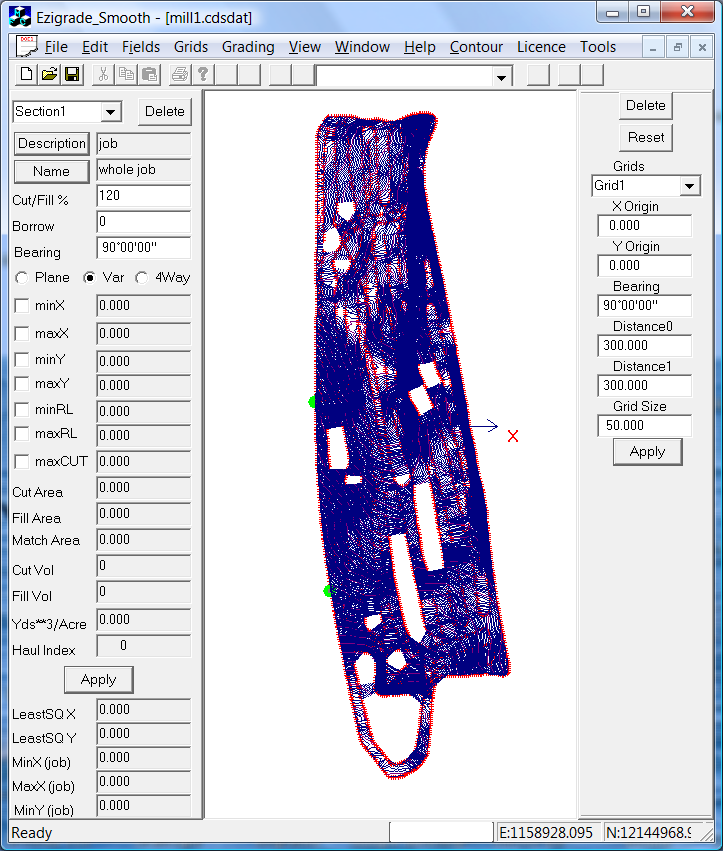Click the Cut scissors toolbar icon
This screenshot has height=851, width=723.
(103, 75)
